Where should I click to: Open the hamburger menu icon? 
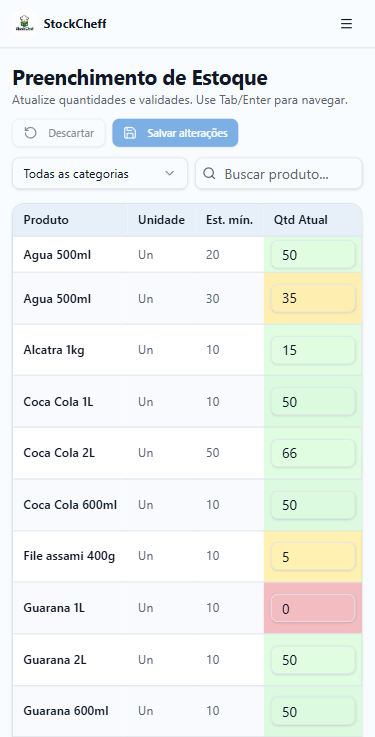point(346,24)
